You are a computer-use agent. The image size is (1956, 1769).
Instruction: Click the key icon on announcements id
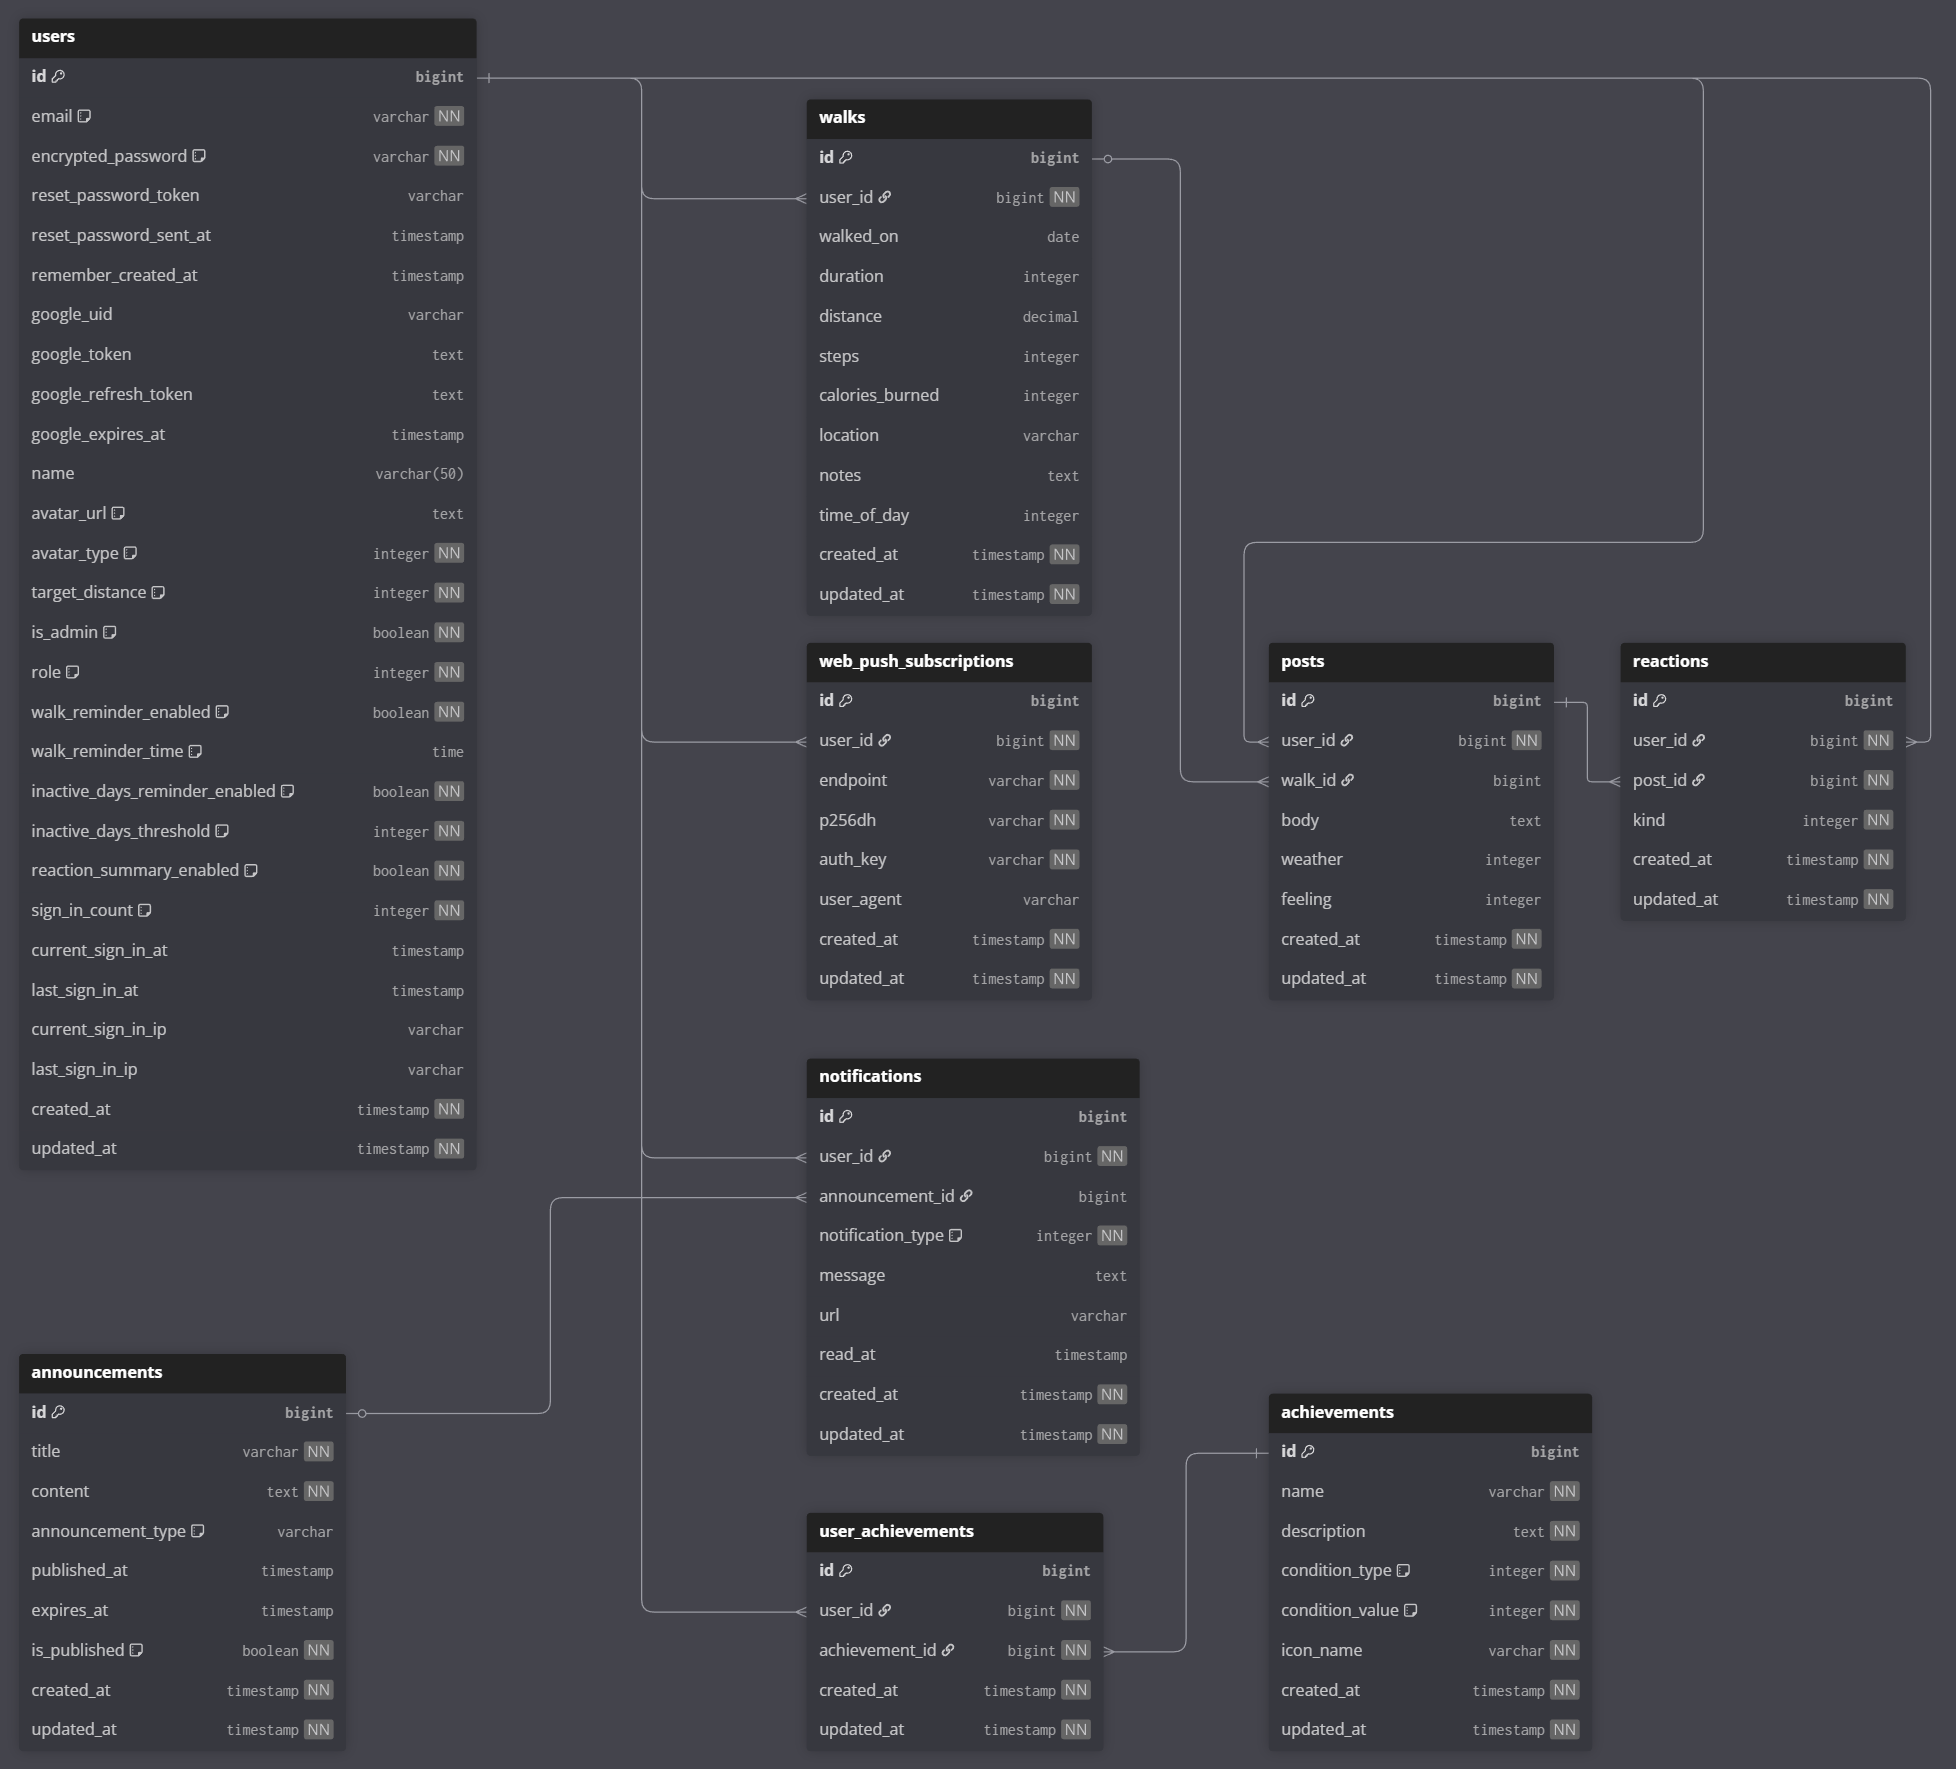(58, 1412)
